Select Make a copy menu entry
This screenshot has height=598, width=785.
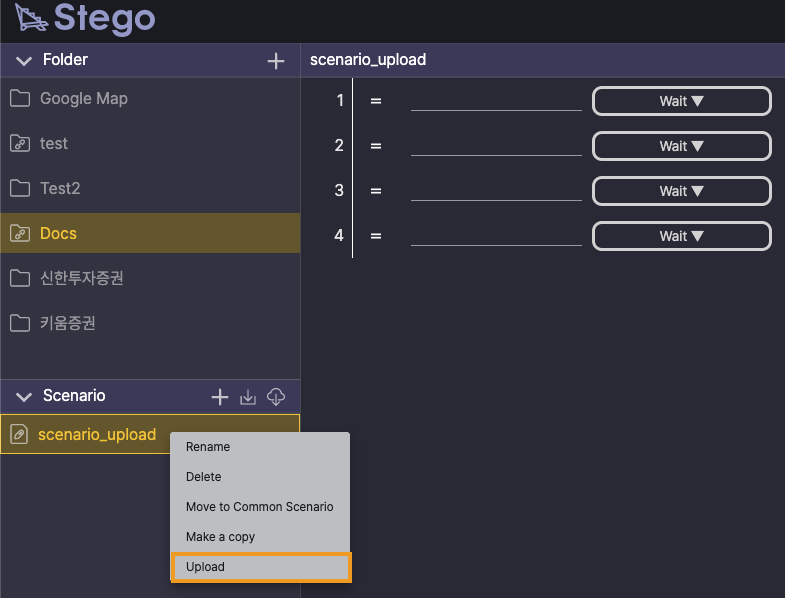tap(260, 537)
